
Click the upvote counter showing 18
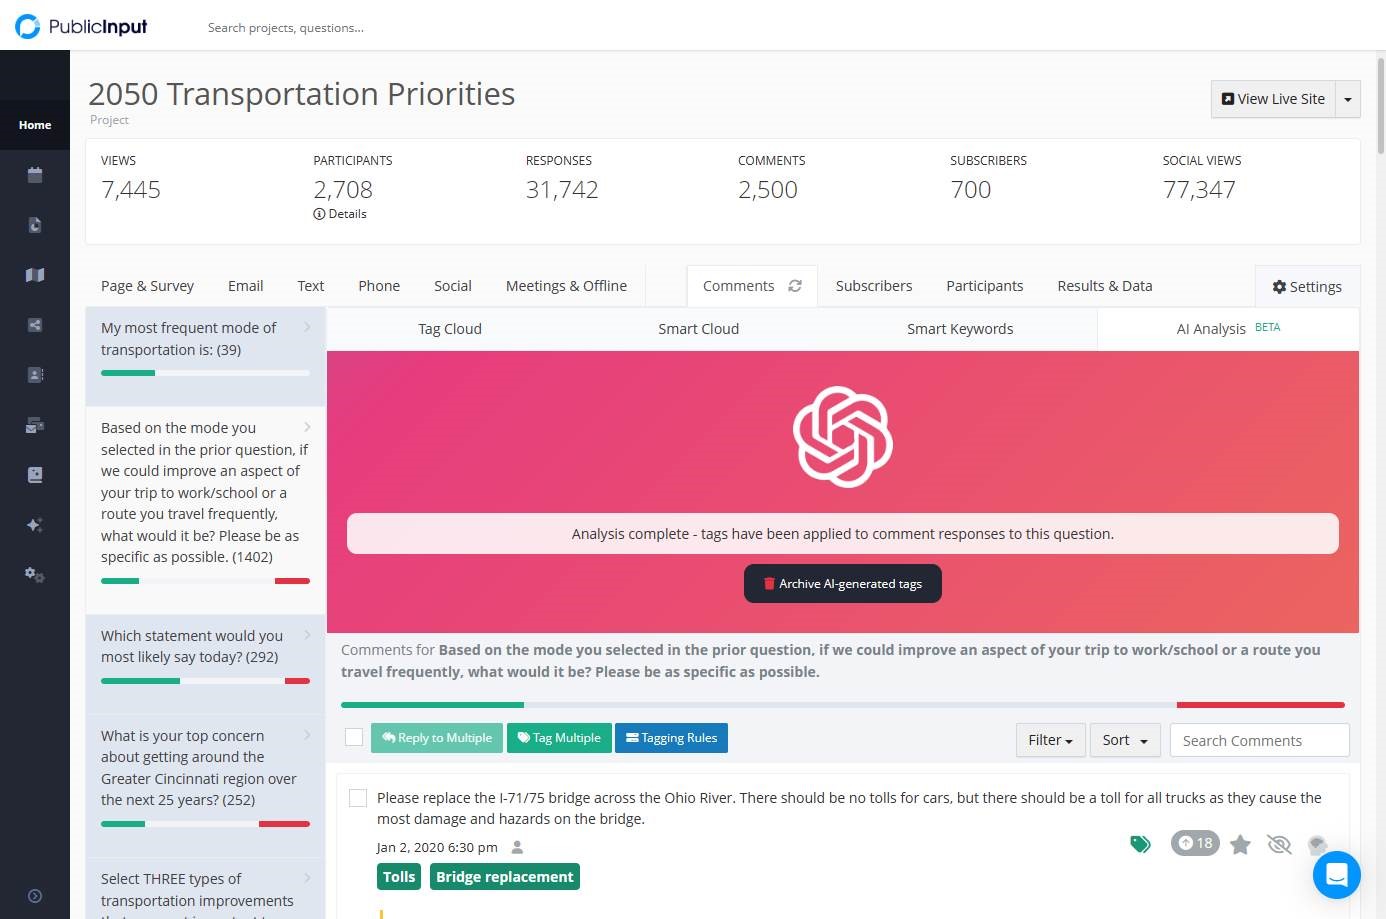pos(1194,843)
